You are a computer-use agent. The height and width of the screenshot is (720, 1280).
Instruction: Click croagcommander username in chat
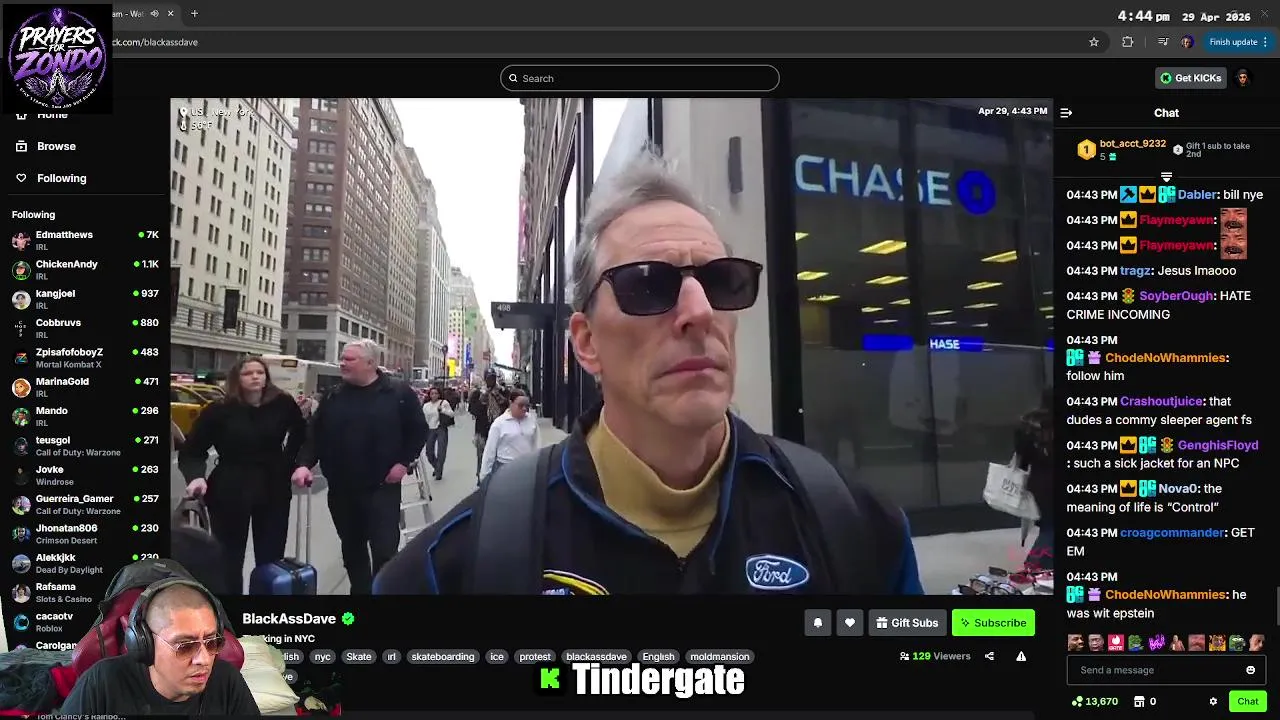1172,533
